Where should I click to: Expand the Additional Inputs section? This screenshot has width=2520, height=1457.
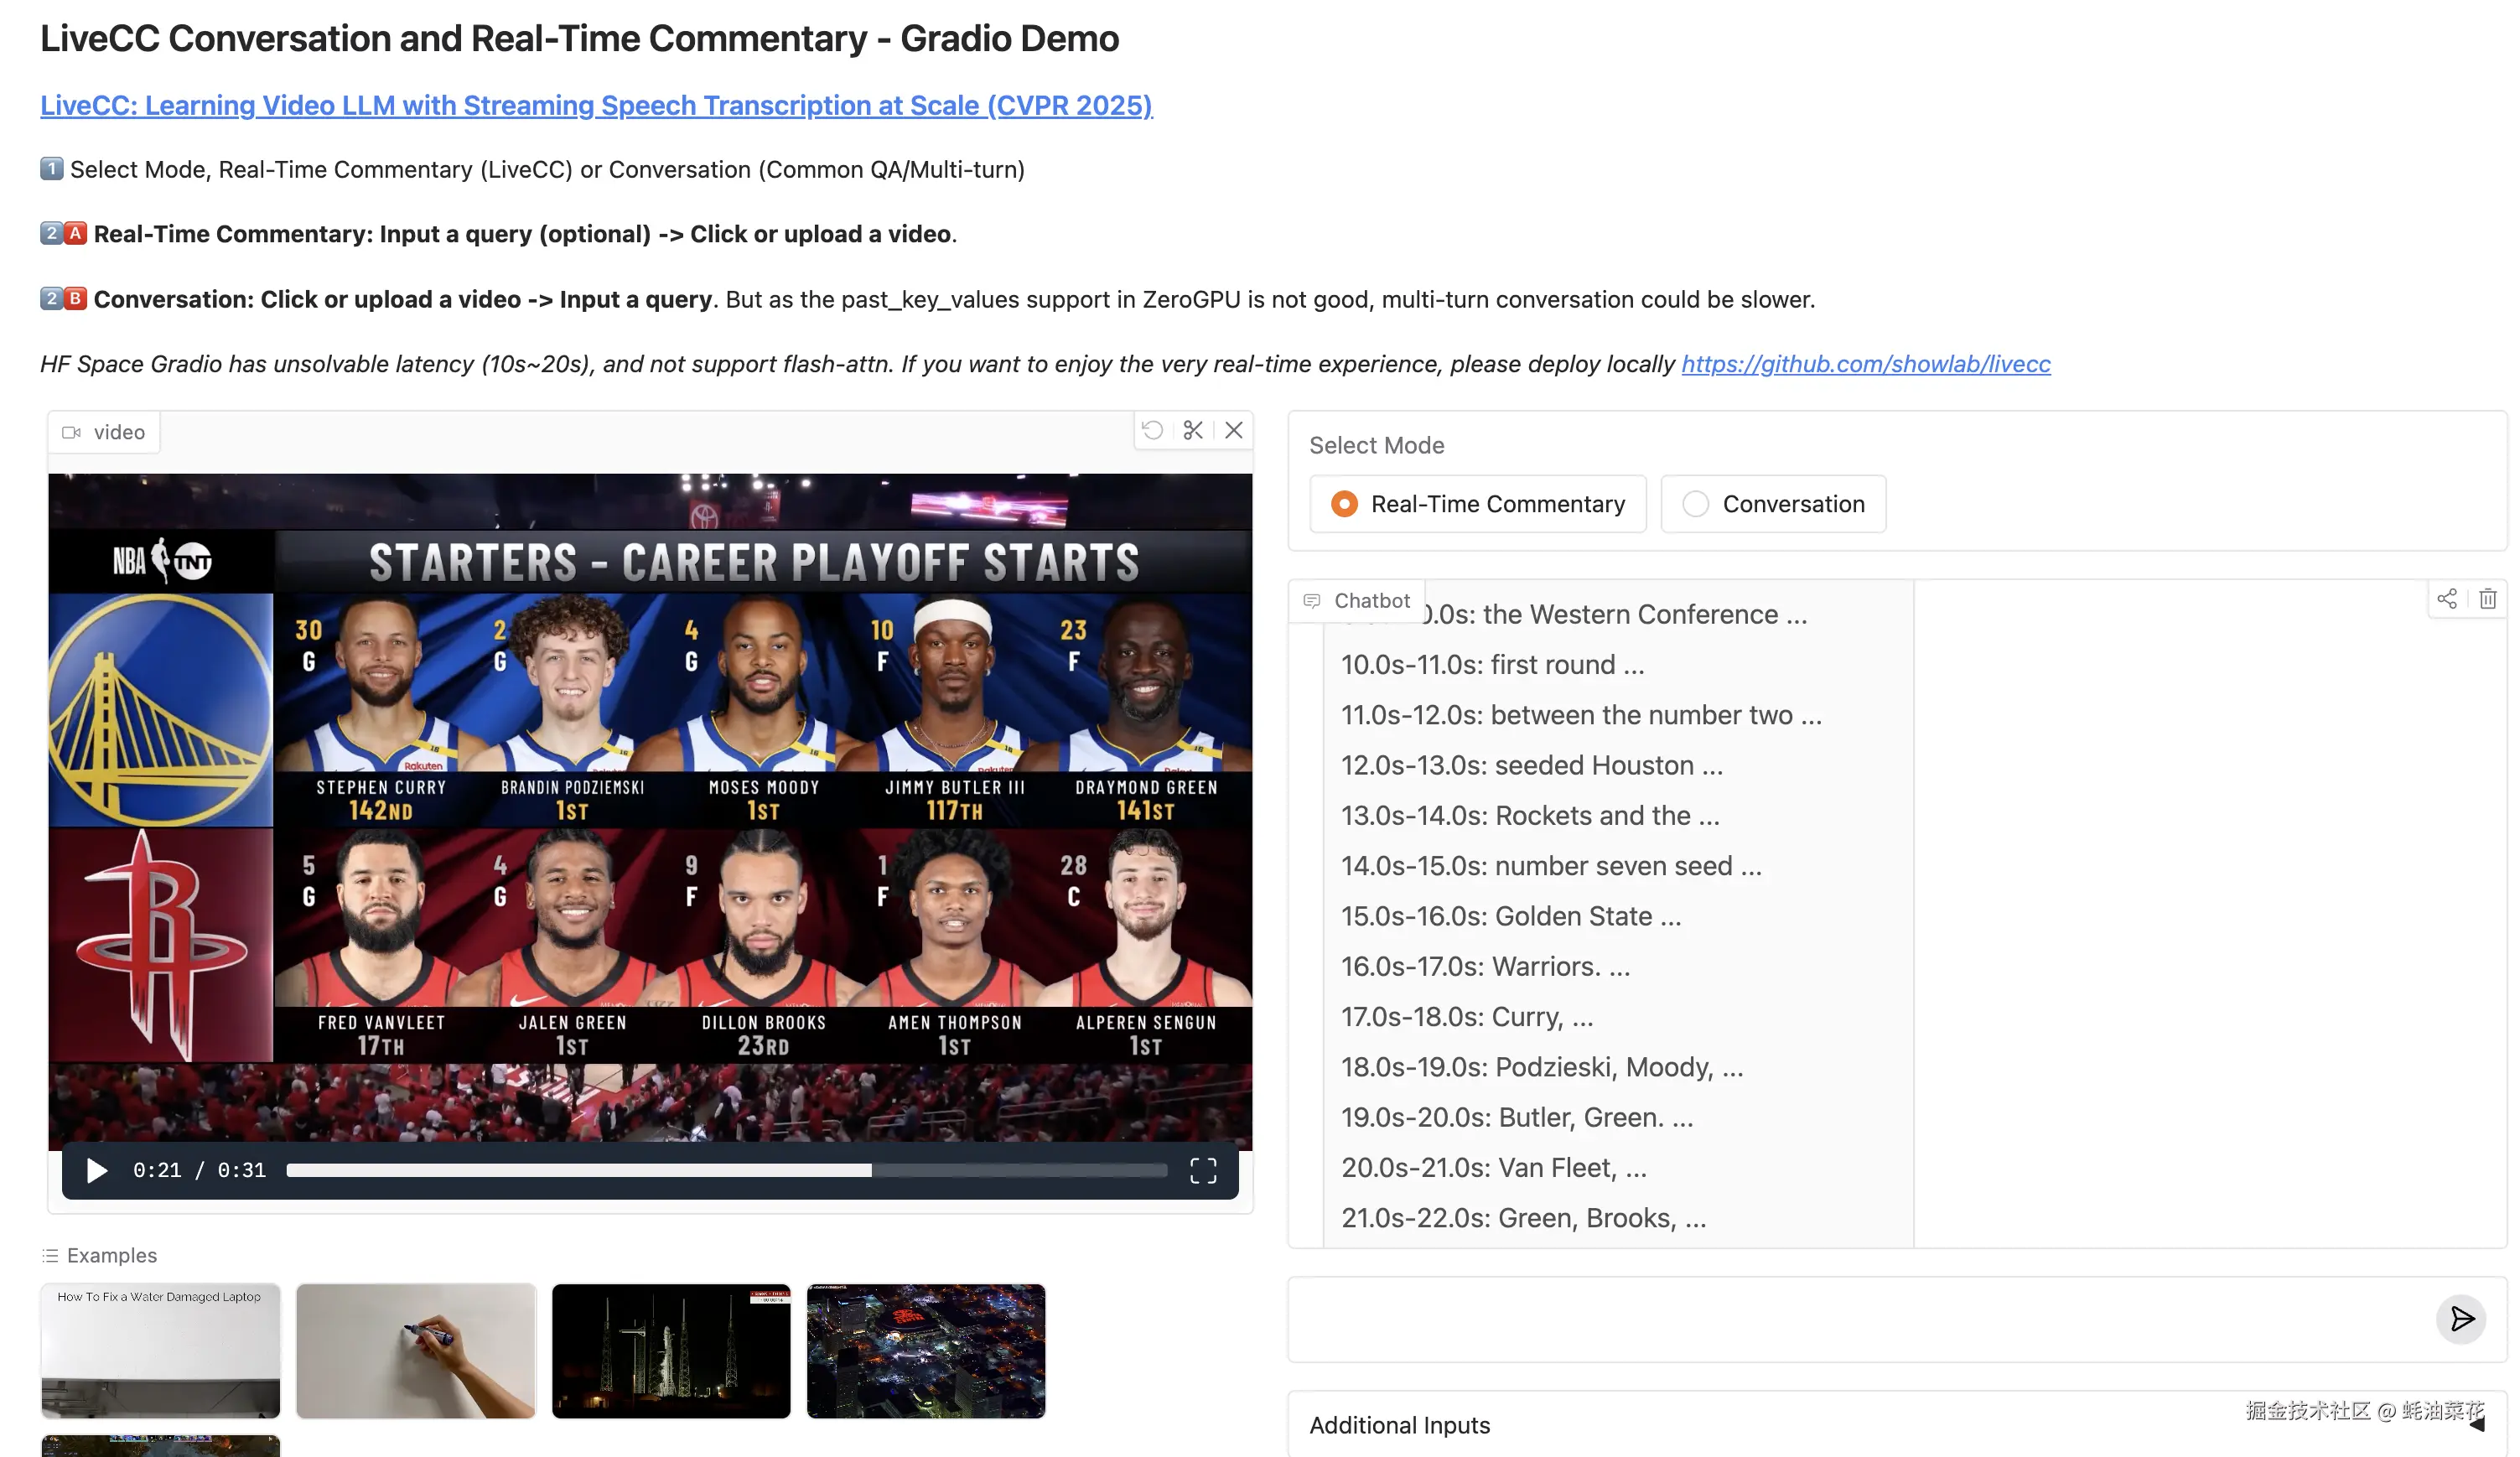pyautogui.click(x=1400, y=1424)
